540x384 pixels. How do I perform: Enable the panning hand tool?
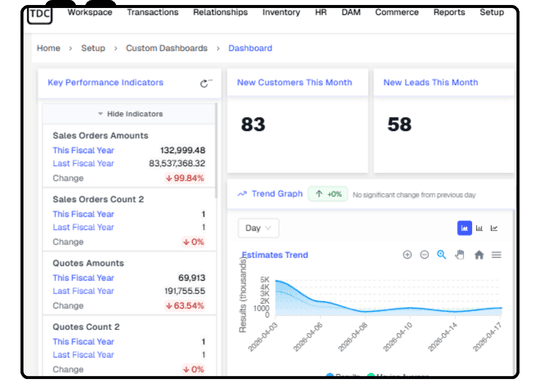460,255
